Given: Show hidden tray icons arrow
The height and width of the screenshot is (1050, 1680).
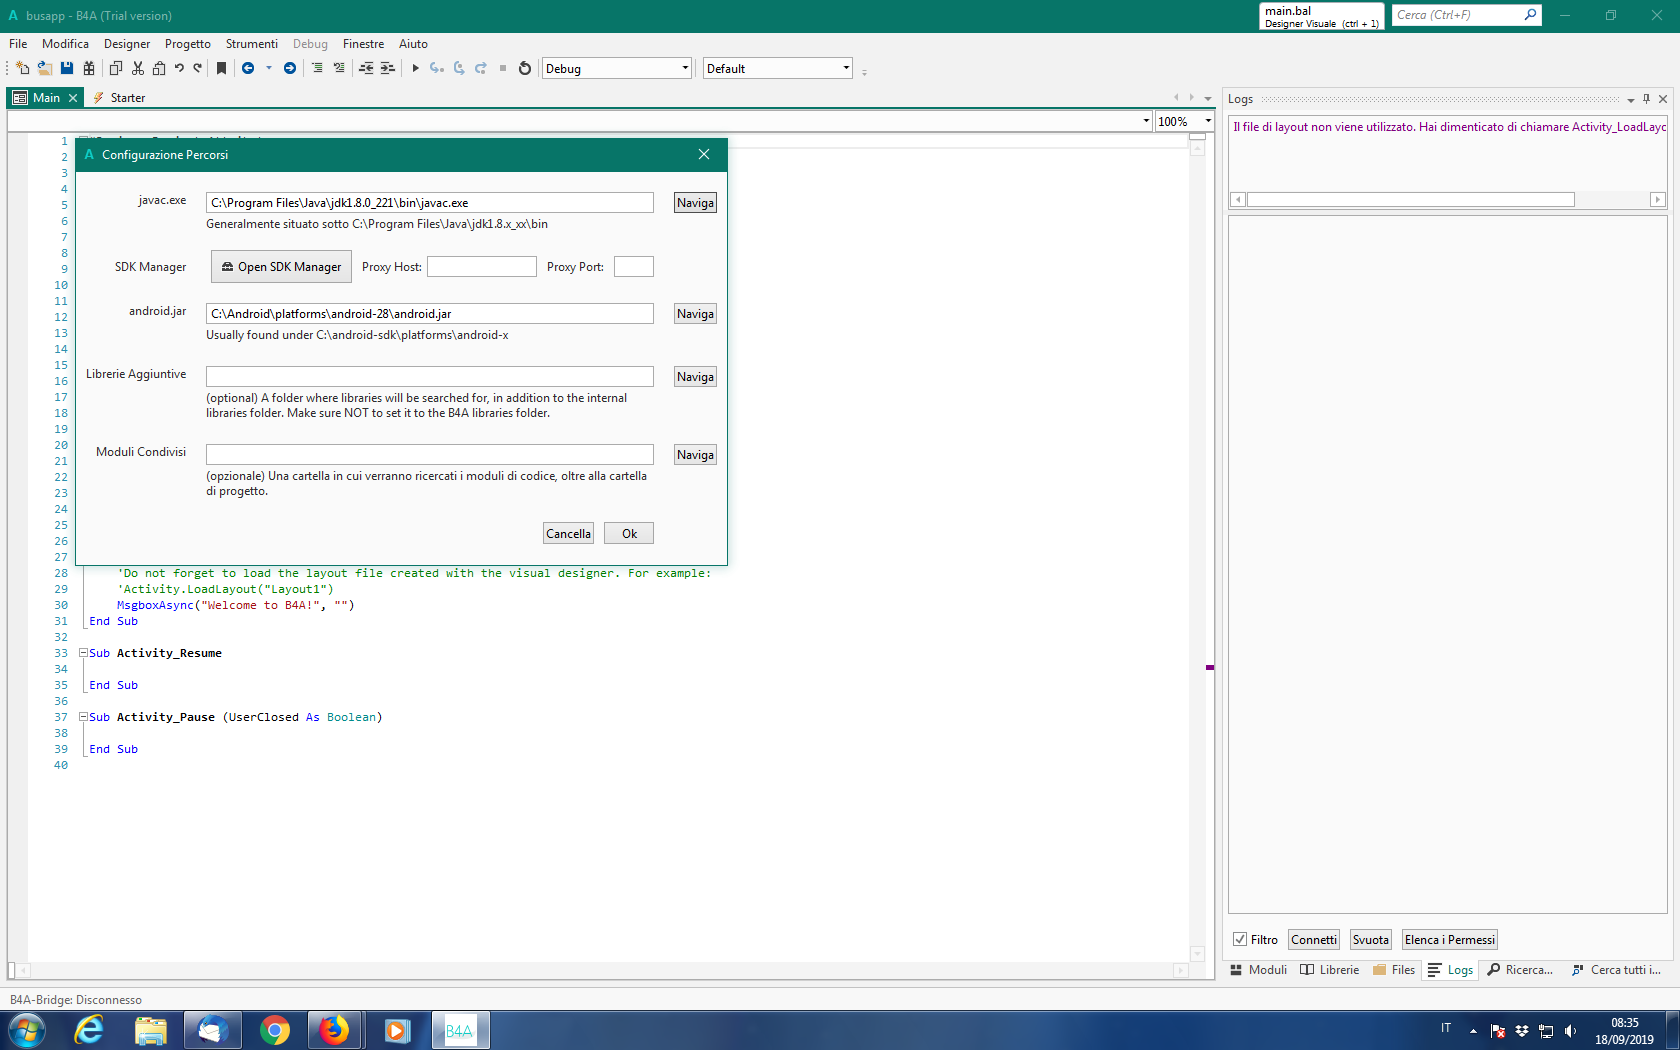Looking at the screenshot, I should (1473, 1031).
